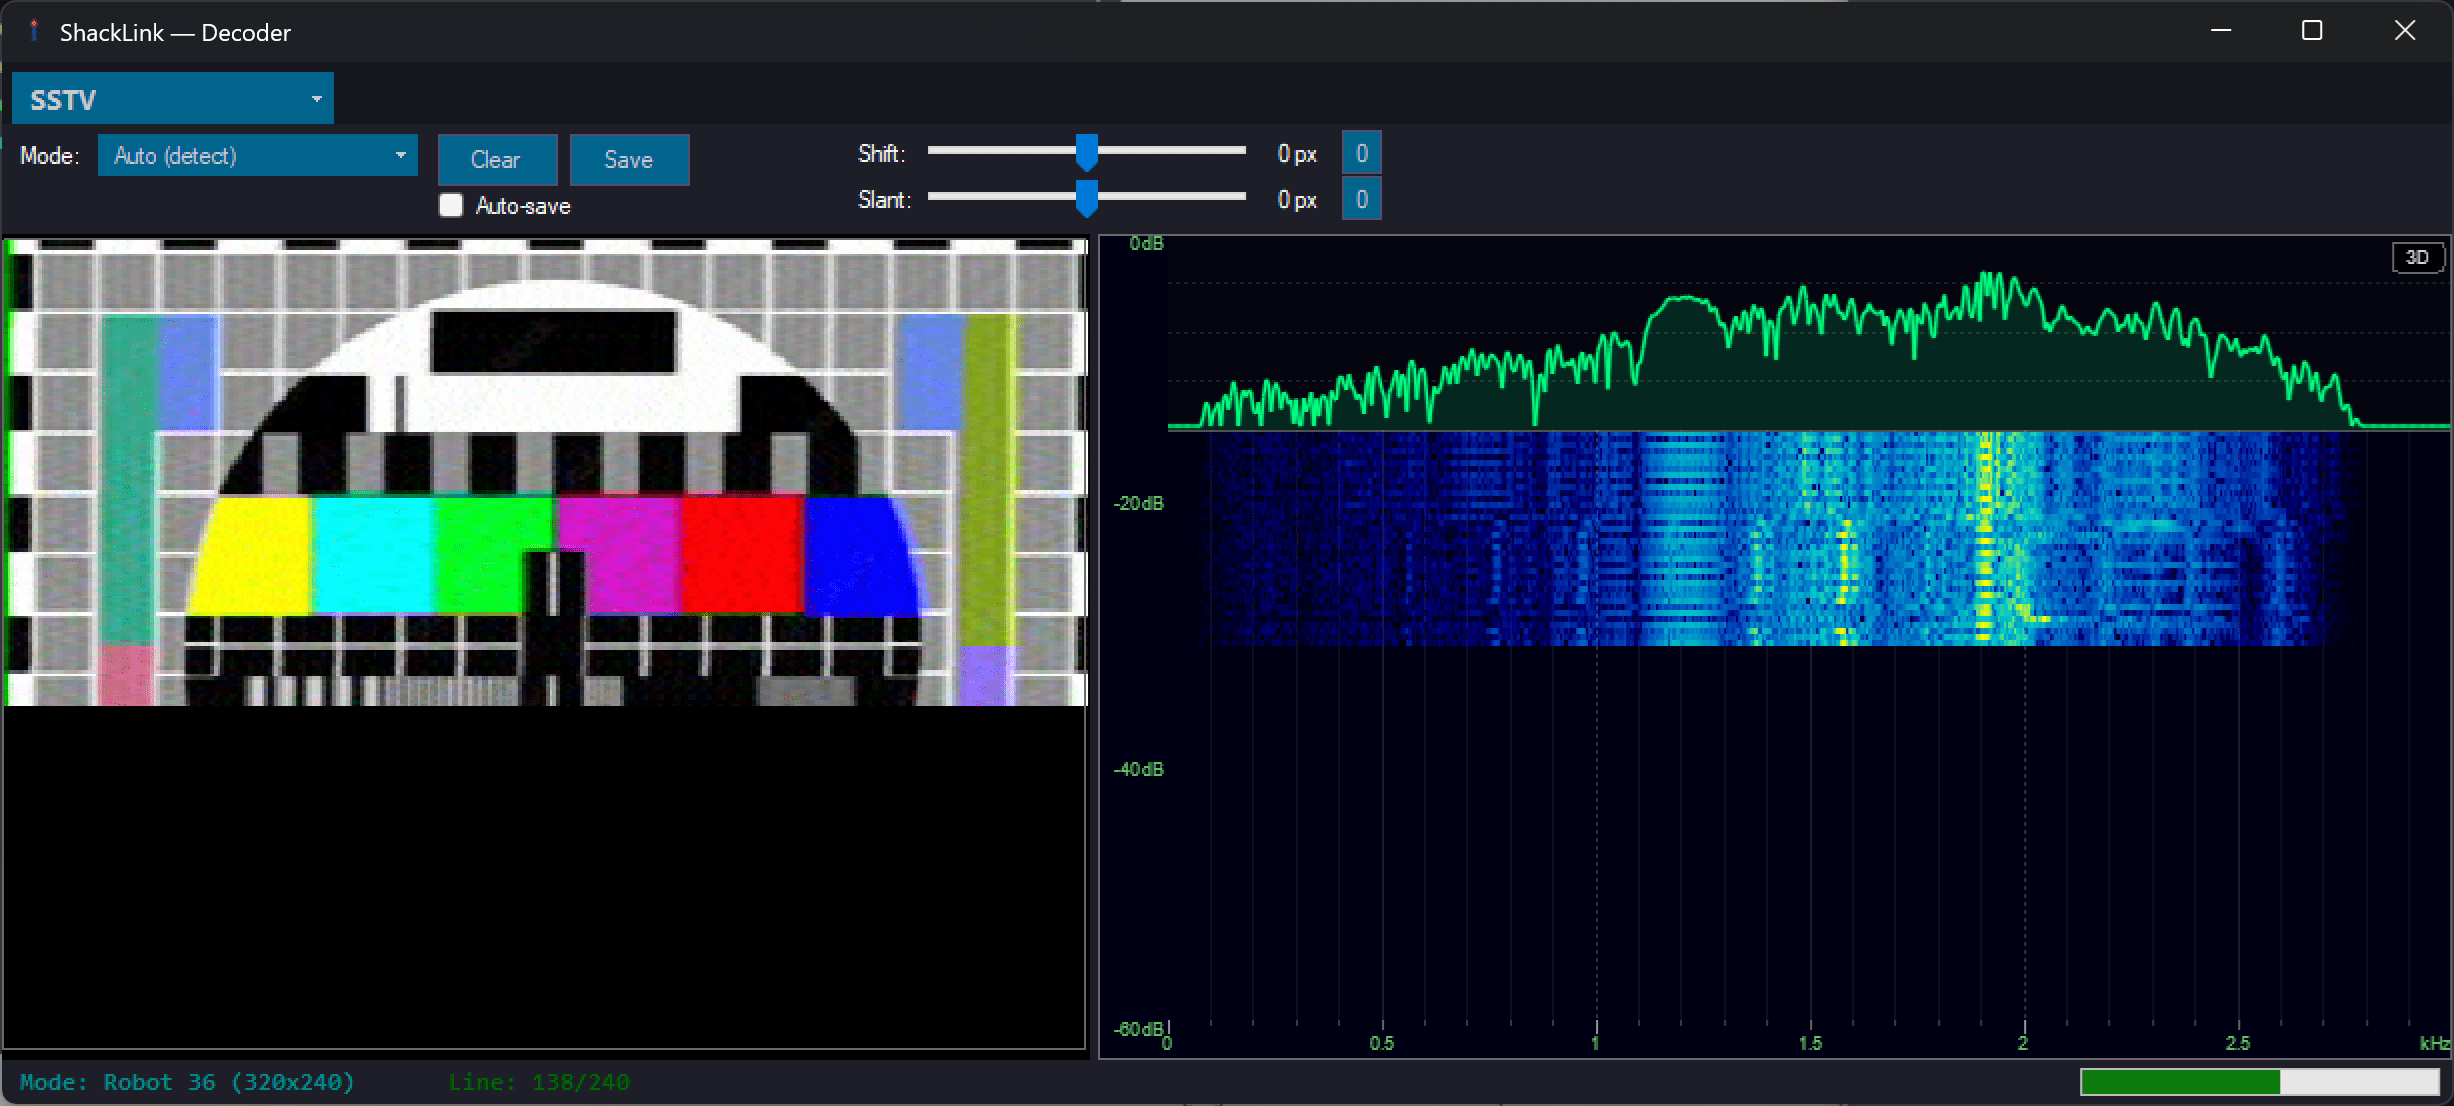Image resolution: width=2454 pixels, height=1106 pixels.
Task: Click the signal level progress bar
Action: 2260,1082
